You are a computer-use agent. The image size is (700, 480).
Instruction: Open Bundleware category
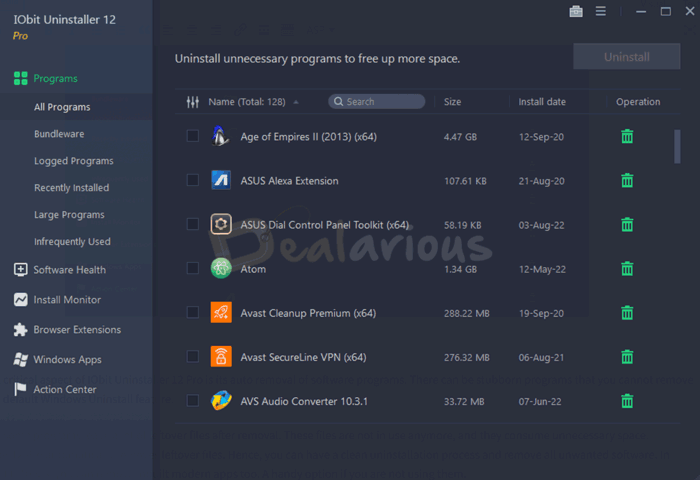[59, 134]
